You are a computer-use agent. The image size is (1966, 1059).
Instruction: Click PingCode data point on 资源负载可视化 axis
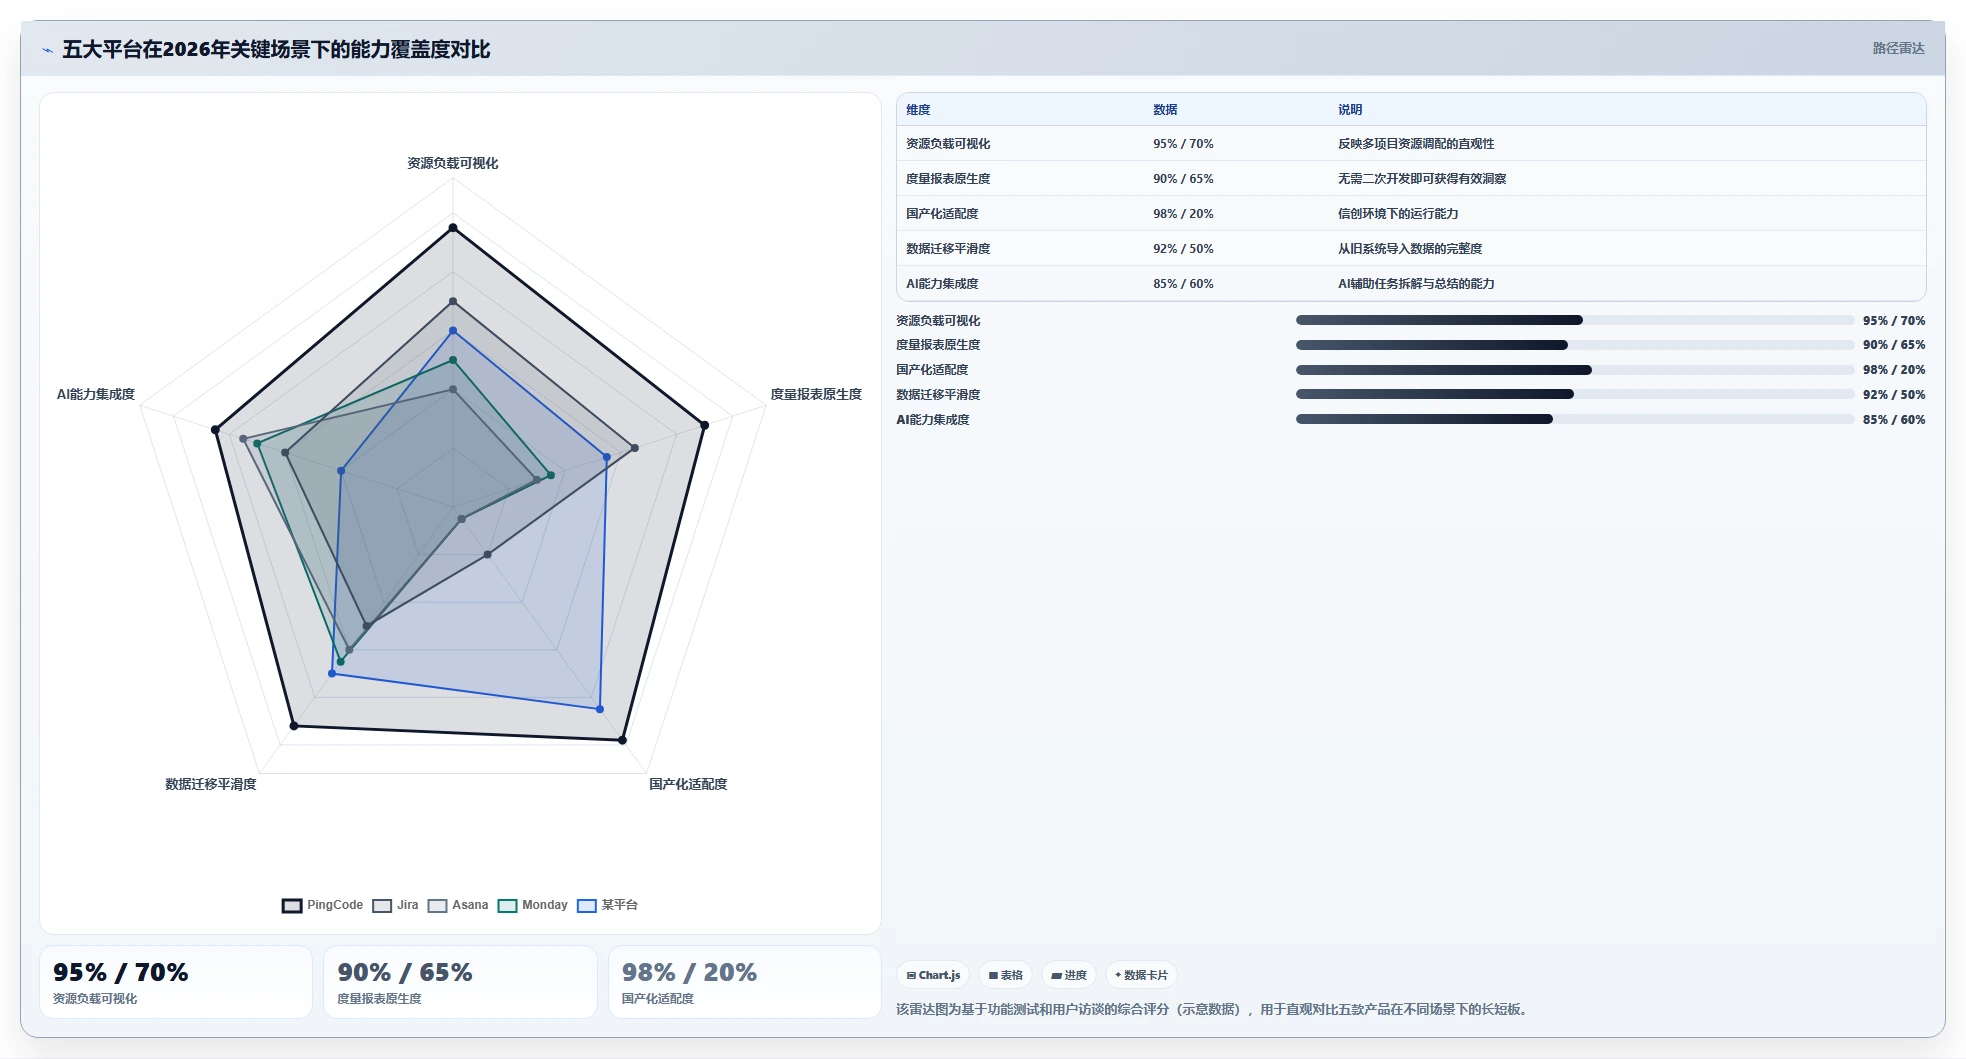point(453,228)
